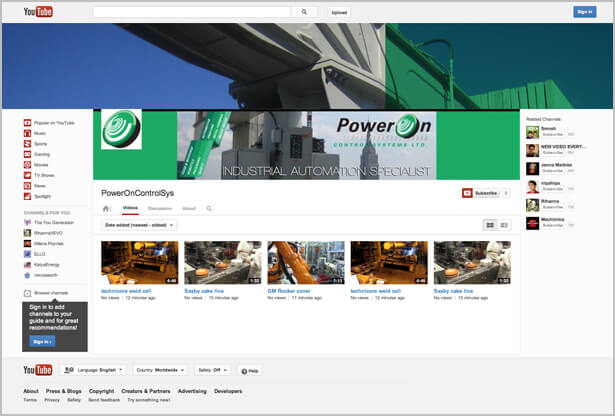The height and width of the screenshot is (416, 615).
Task: Select the About tab
Action: pos(189,209)
